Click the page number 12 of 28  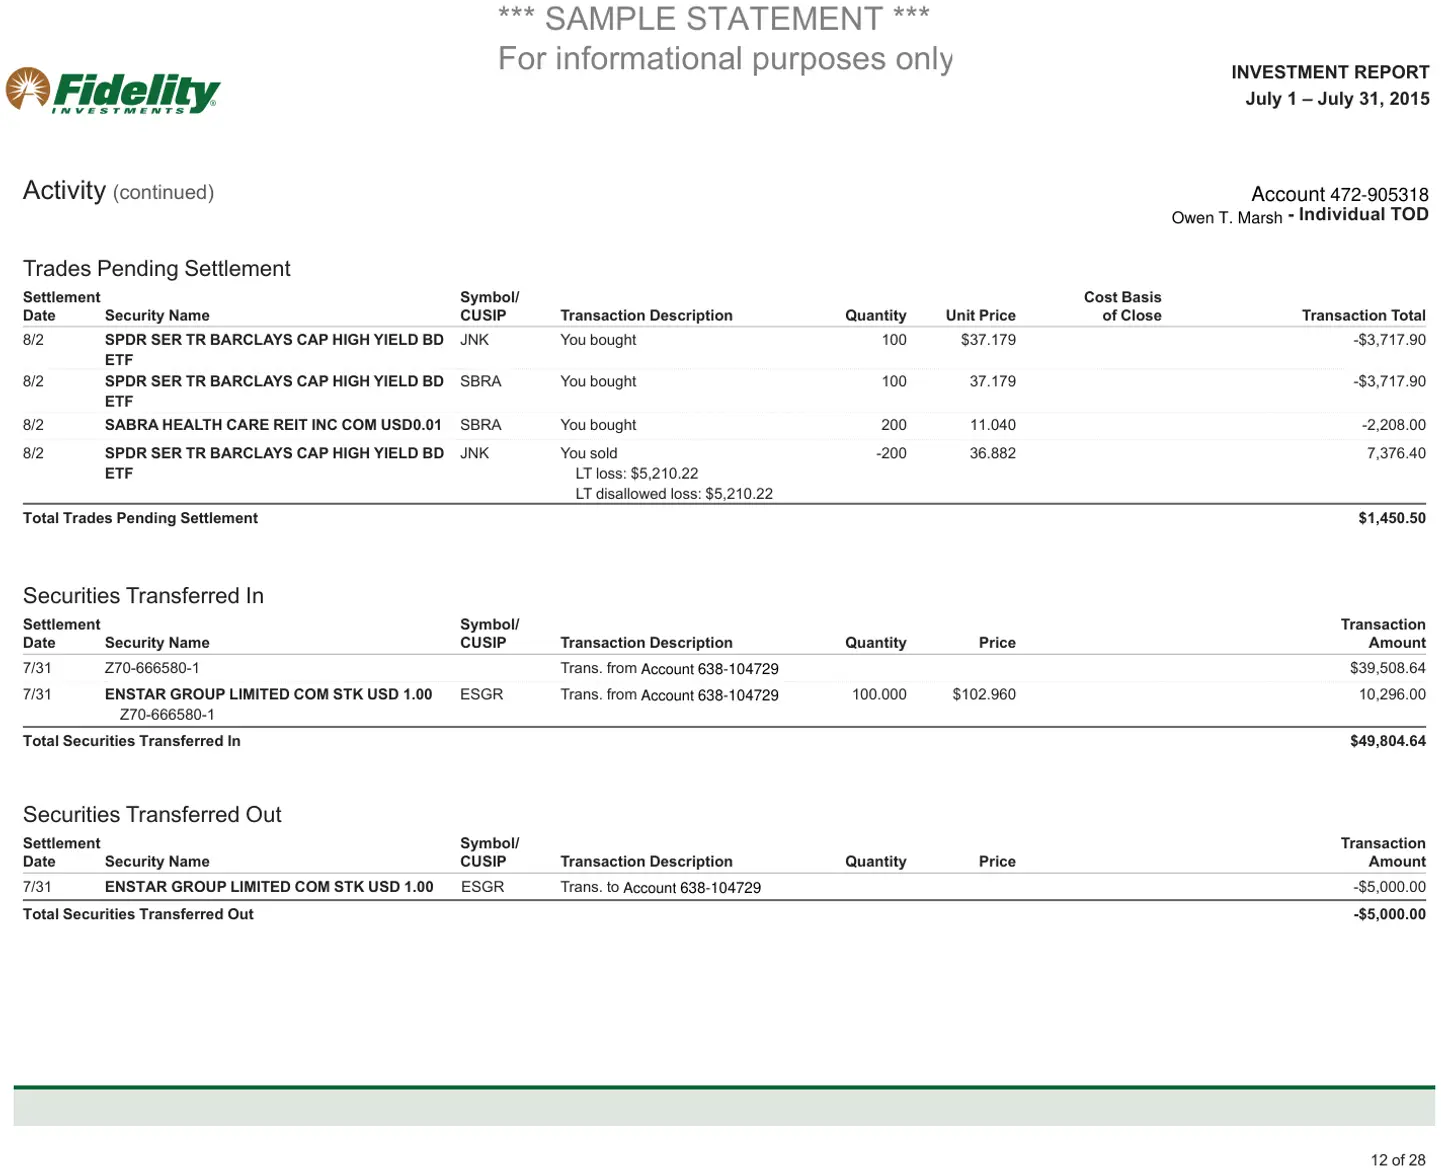tap(1398, 1160)
